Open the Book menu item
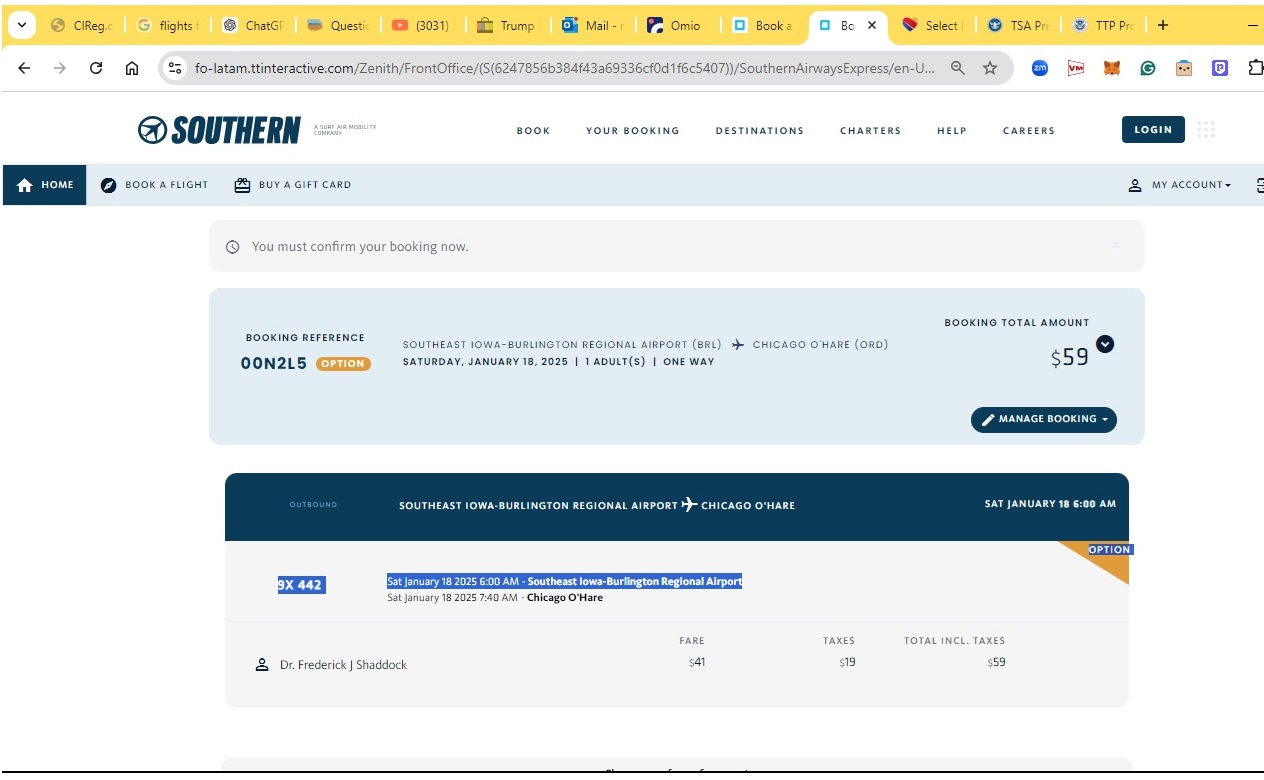 click(533, 131)
